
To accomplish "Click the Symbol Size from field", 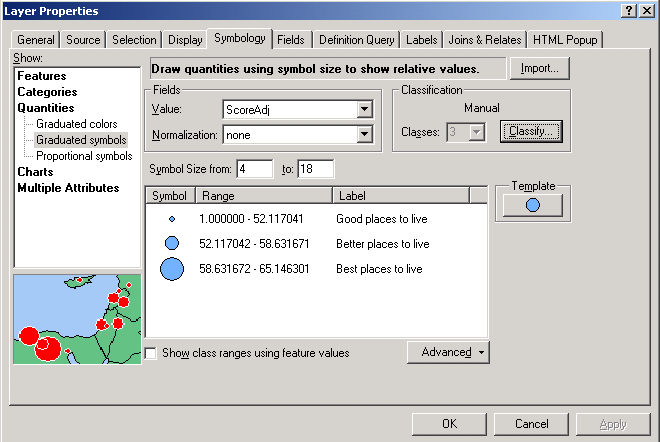I will tap(254, 169).
